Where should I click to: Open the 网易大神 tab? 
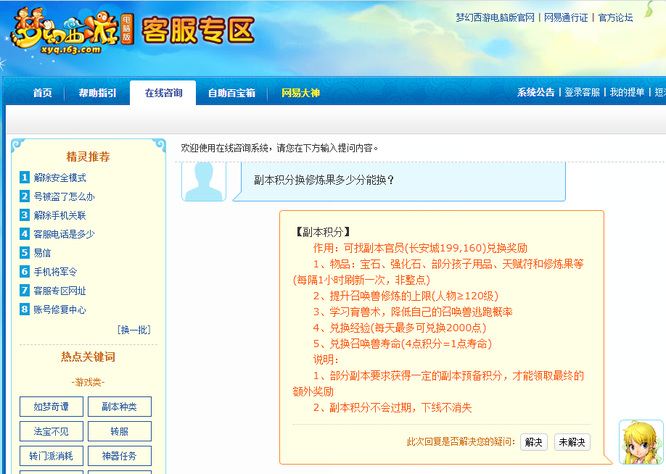301,93
